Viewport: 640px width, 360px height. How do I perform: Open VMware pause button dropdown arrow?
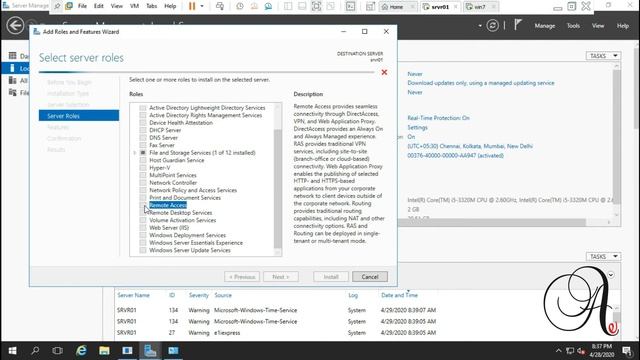point(202,6)
